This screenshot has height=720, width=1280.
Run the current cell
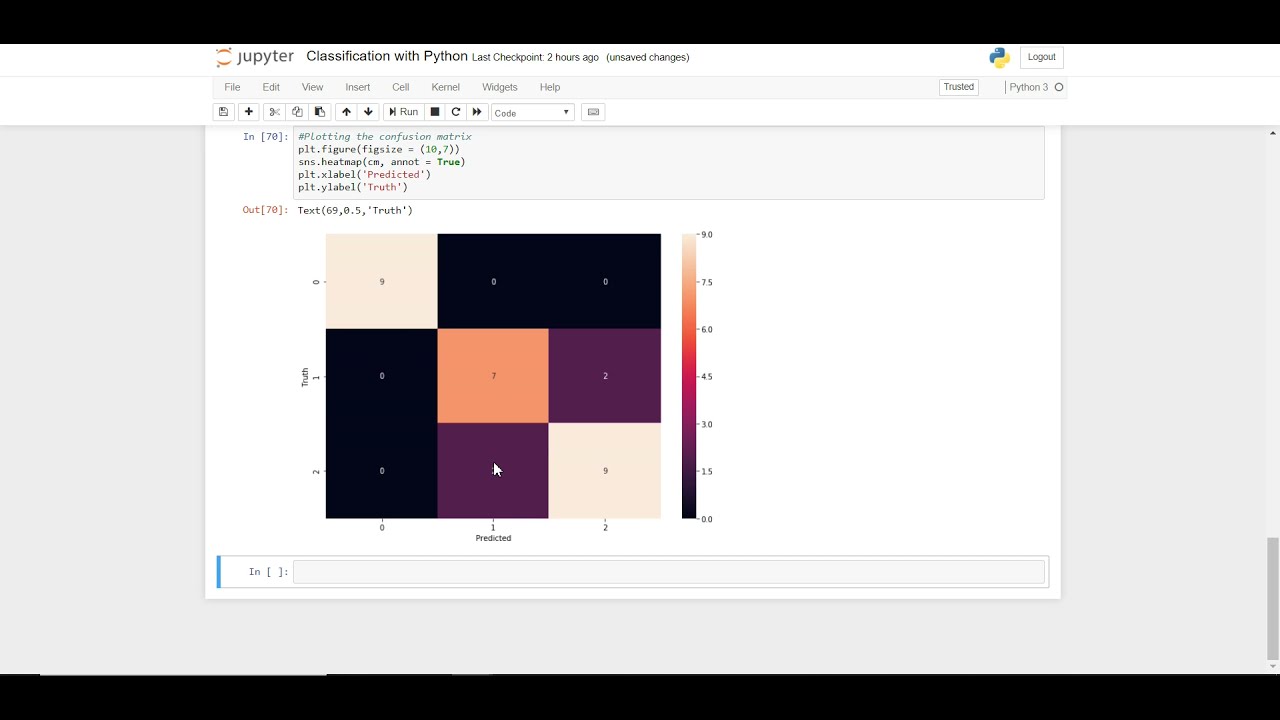pyautogui.click(x=403, y=112)
